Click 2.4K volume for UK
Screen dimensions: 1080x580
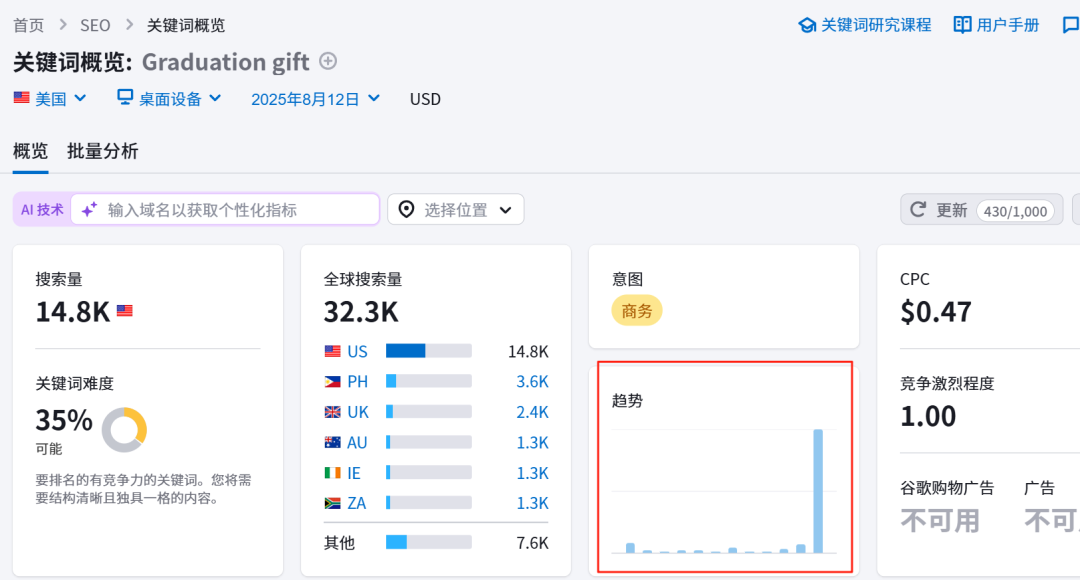pyautogui.click(x=532, y=412)
